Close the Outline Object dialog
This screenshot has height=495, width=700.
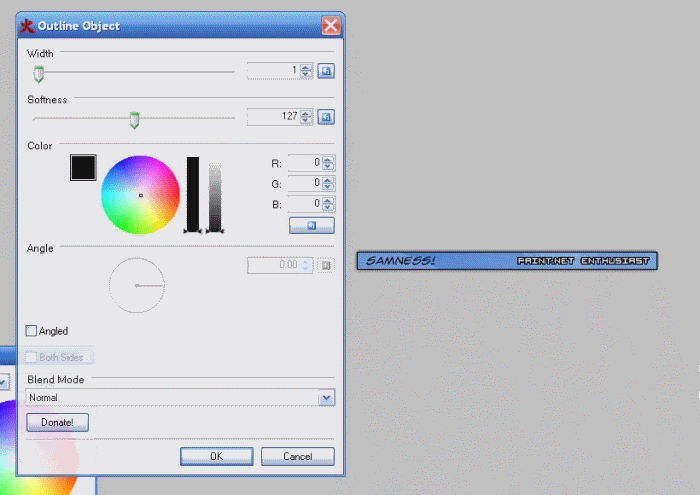331,25
